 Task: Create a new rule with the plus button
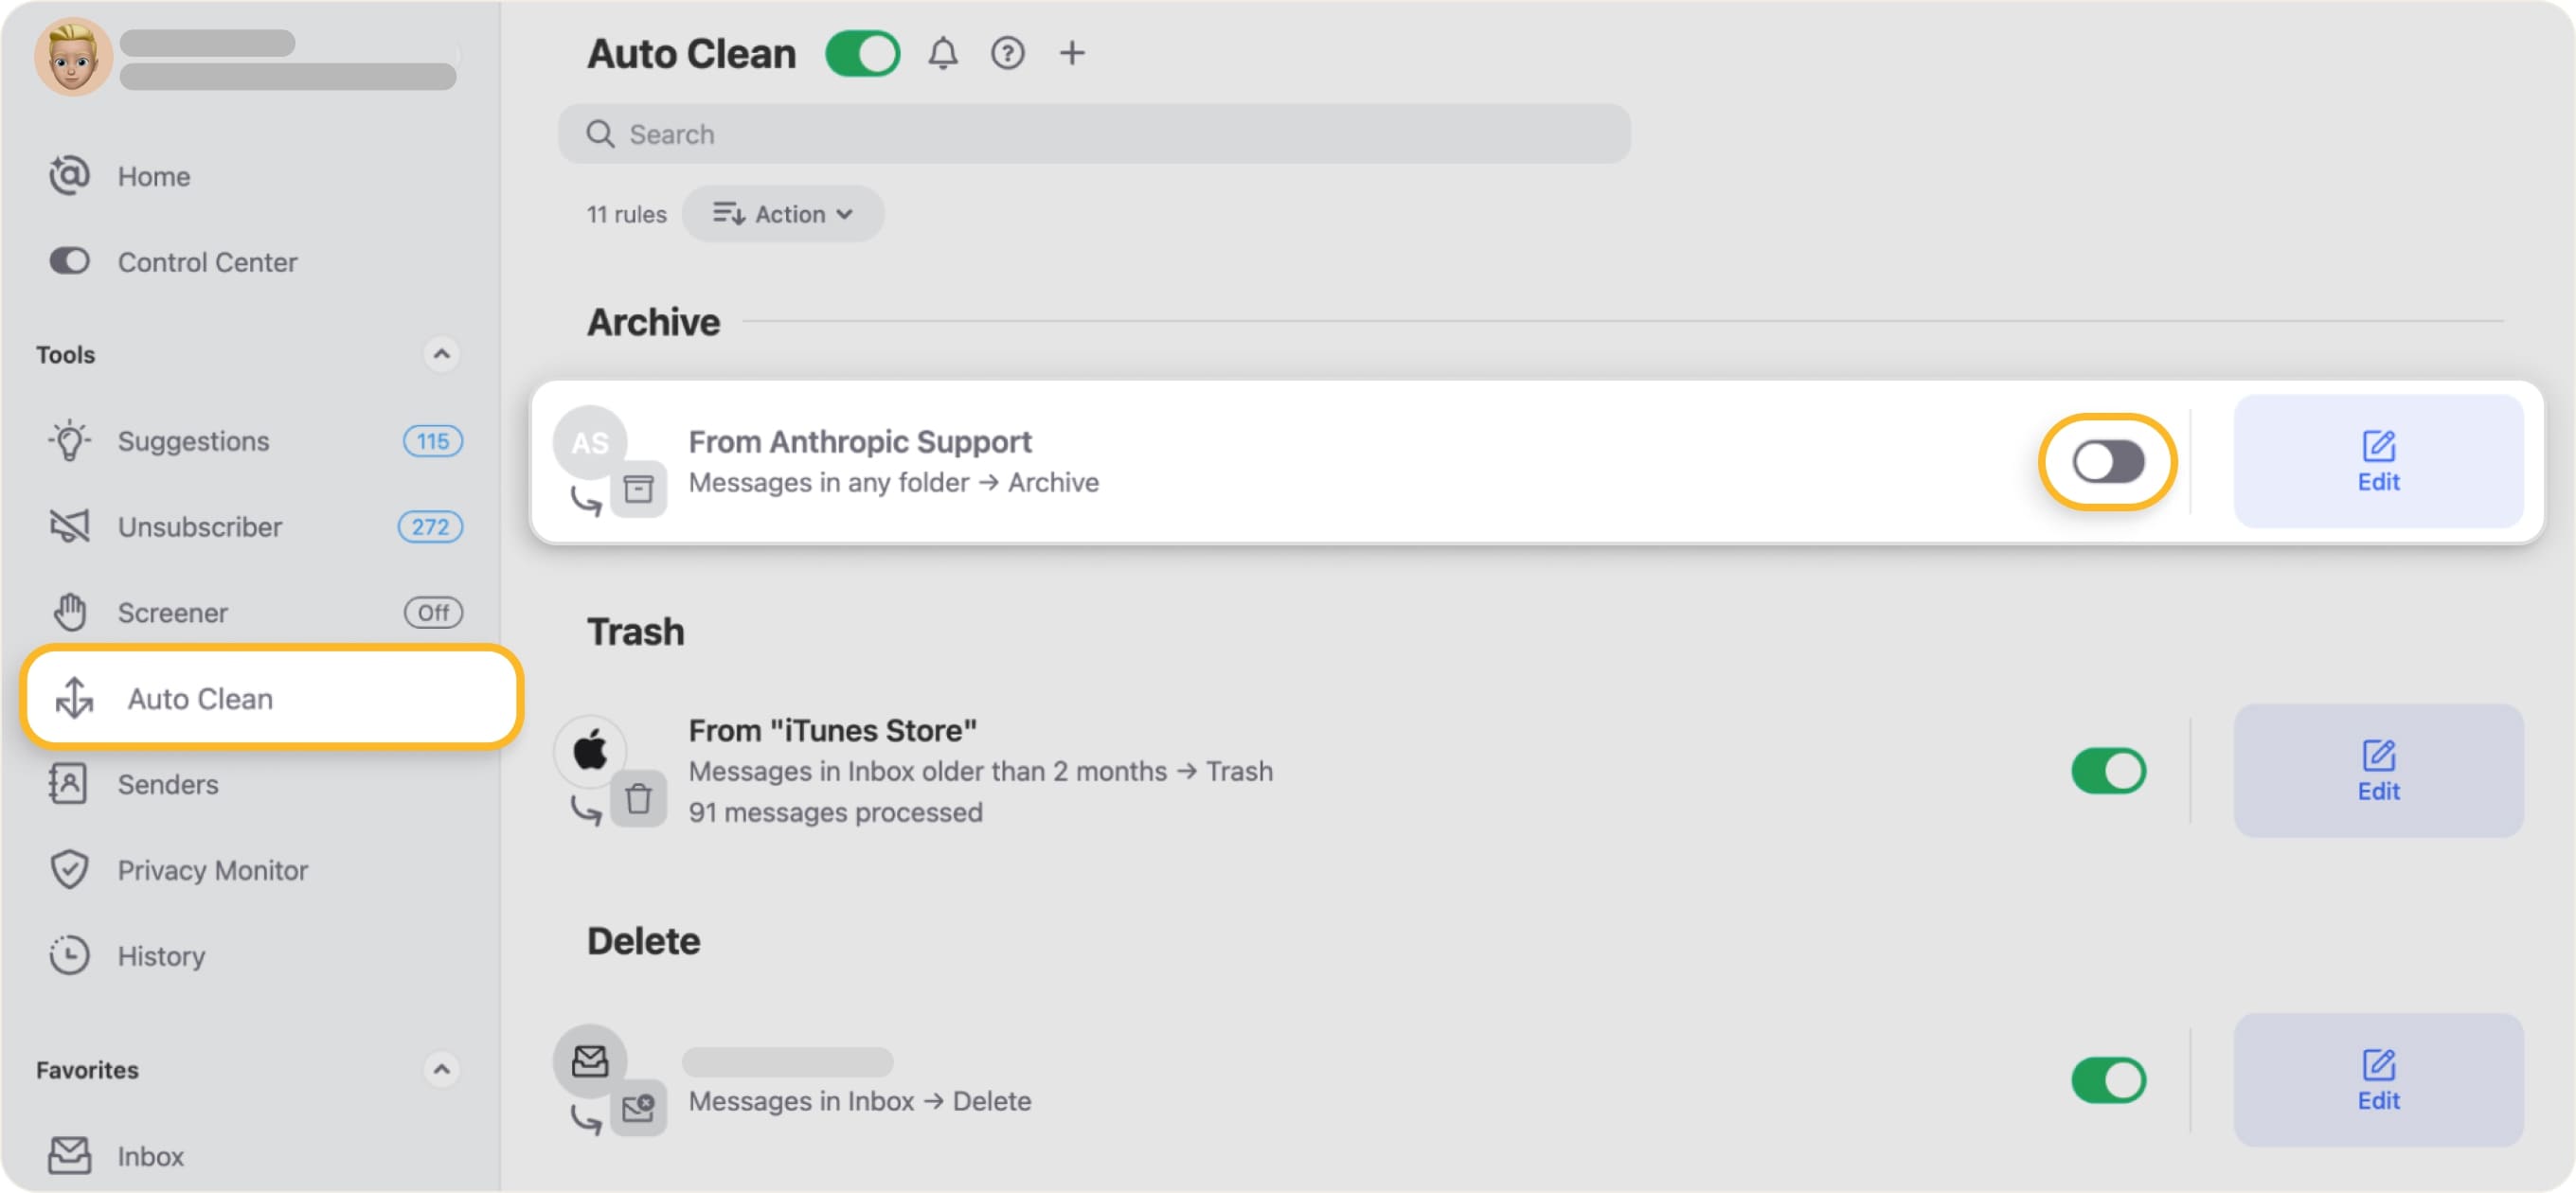tap(1072, 53)
